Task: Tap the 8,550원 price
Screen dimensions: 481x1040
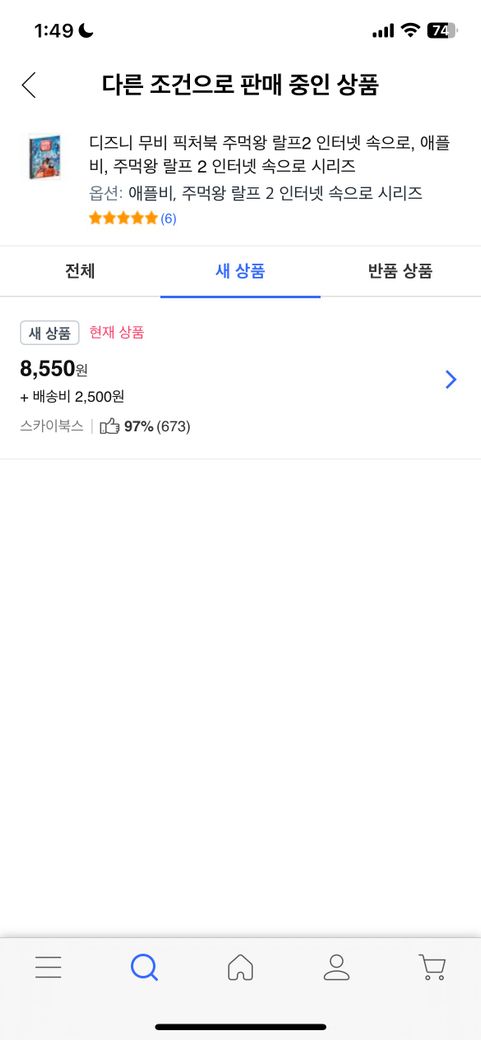Action: click(x=54, y=369)
